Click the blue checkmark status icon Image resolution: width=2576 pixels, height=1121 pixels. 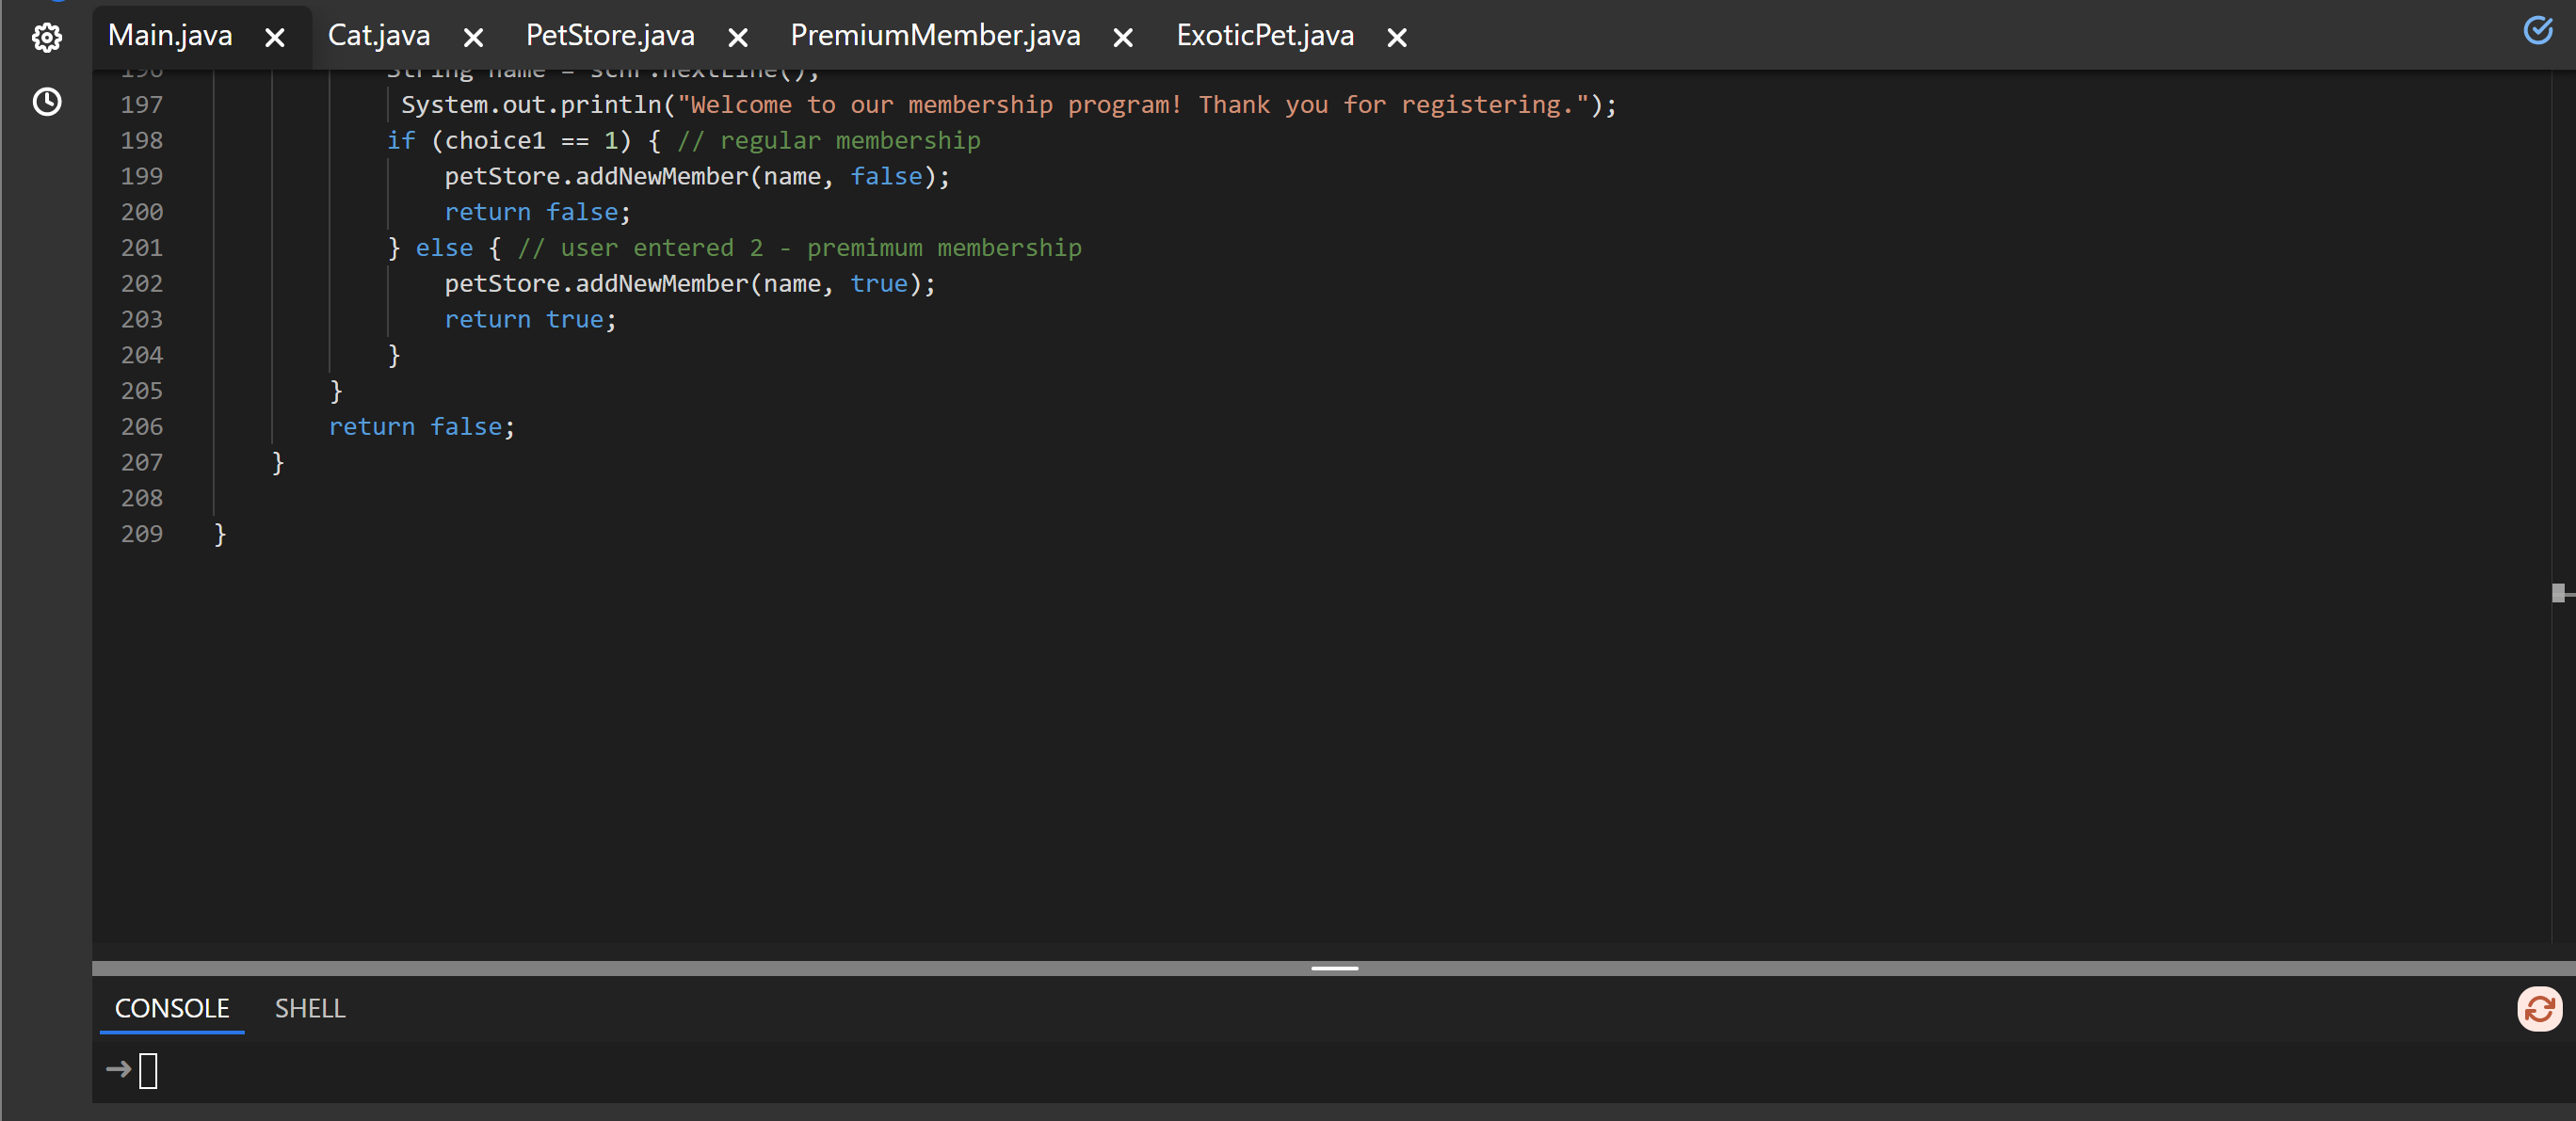pos(2538,30)
